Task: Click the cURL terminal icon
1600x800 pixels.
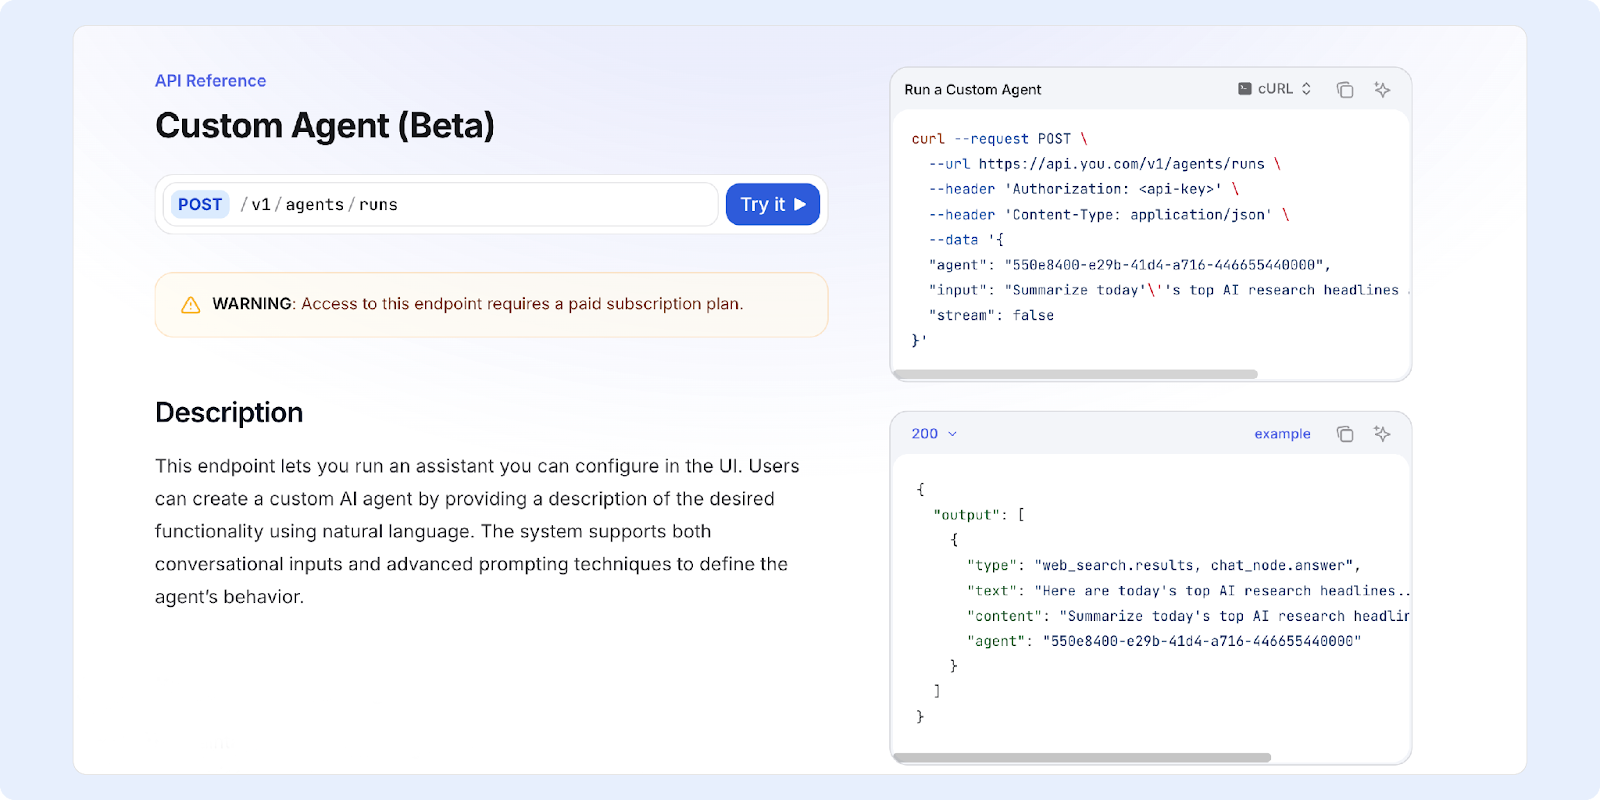Action: click(1245, 89)
